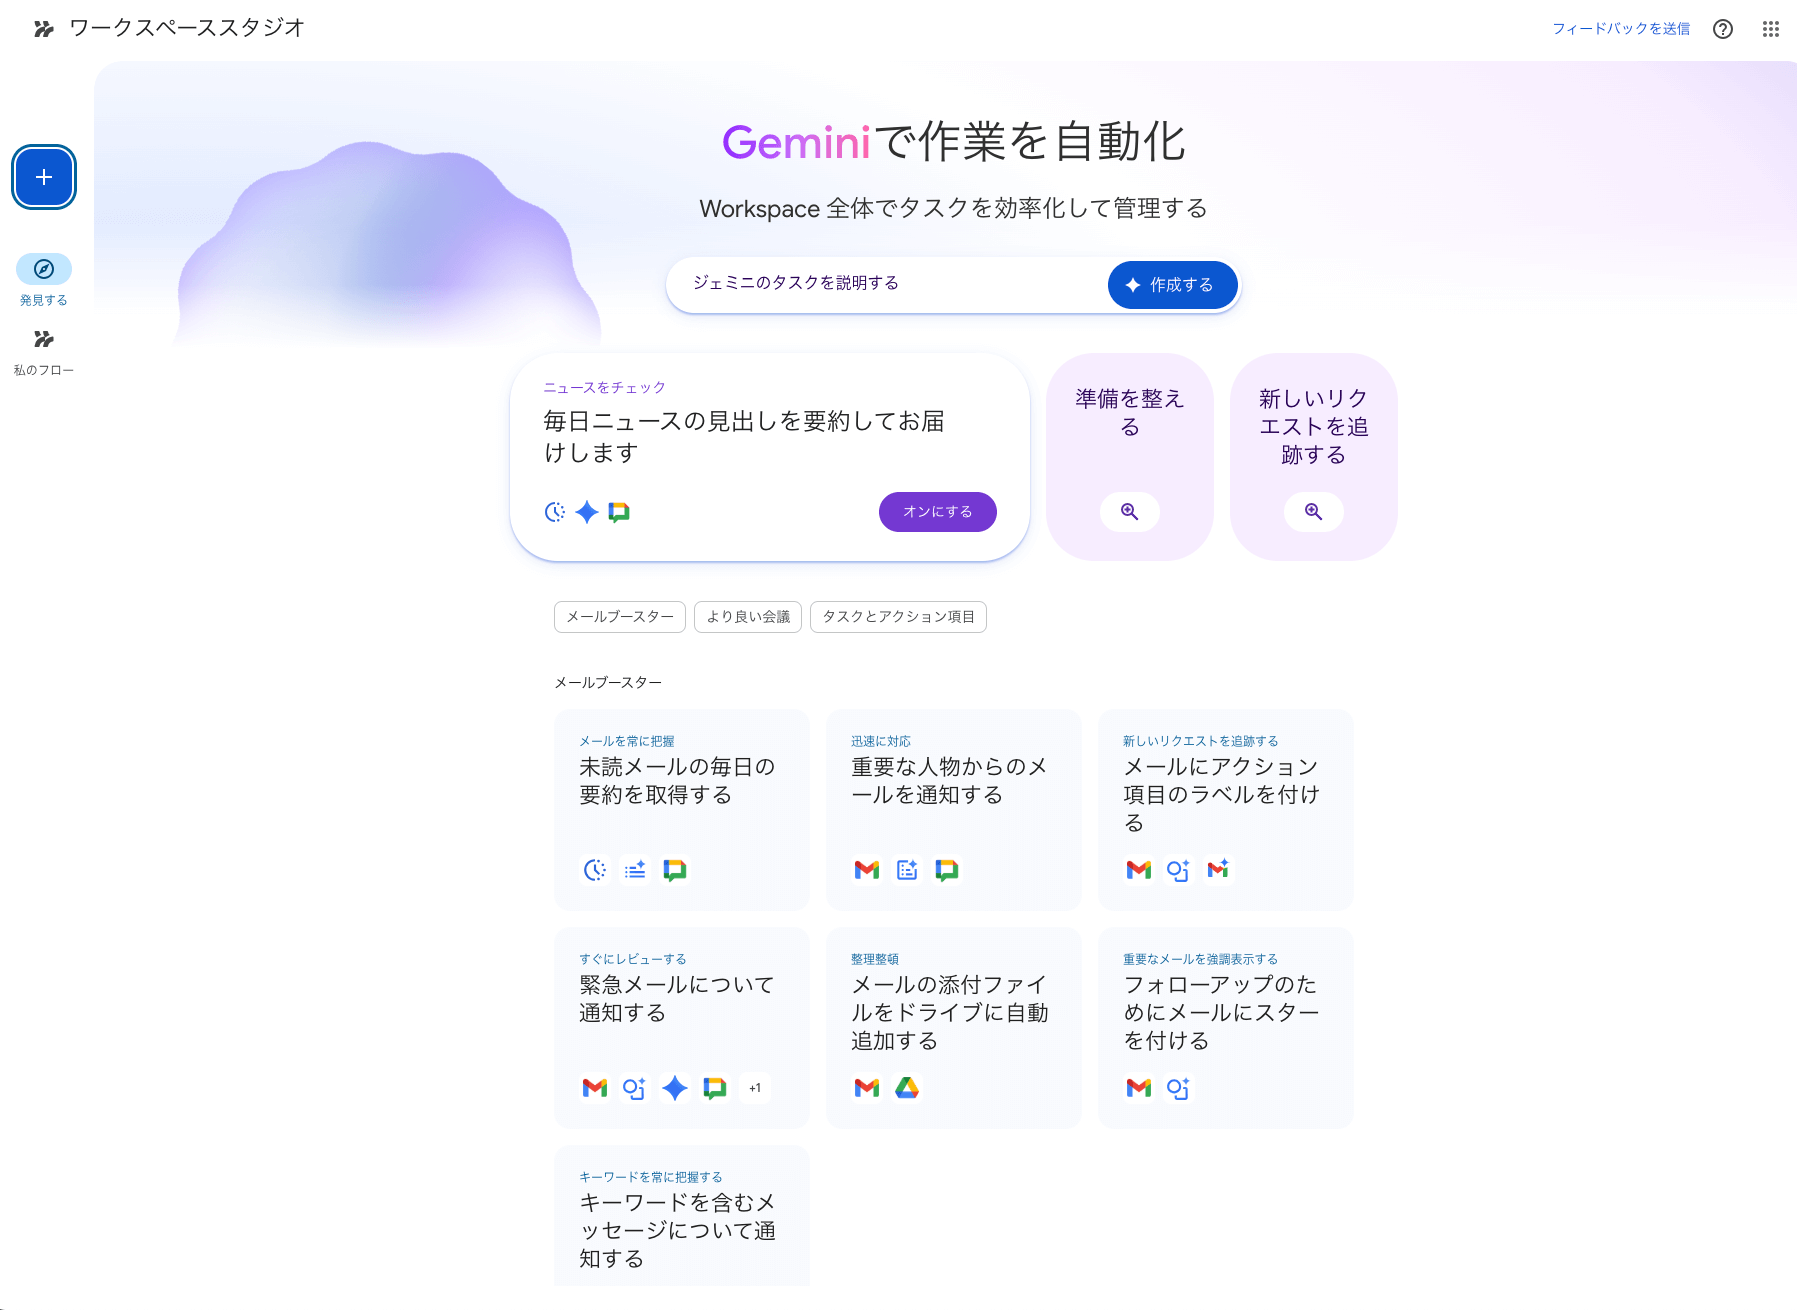
Task: Click the Gmail icon on the 重要な人物 card
Action: (x=865, y=870)
